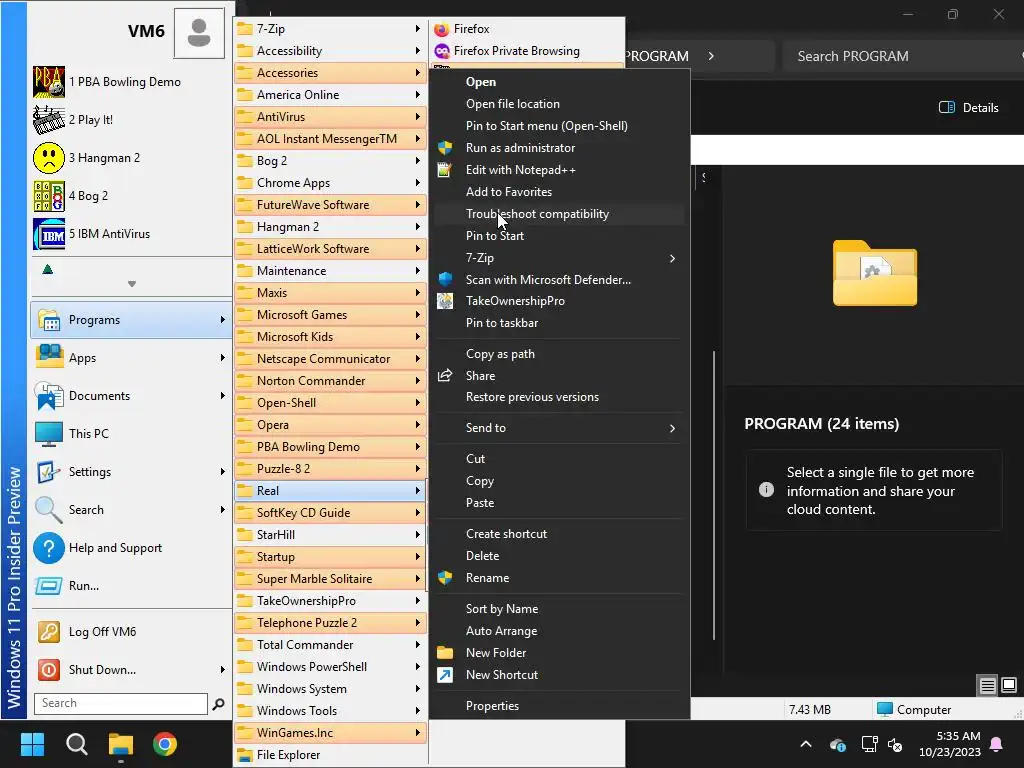Viewport: 1024px width, 768px height.
Task: Expand the Windows Tools folder
Action: coord(330,711)
